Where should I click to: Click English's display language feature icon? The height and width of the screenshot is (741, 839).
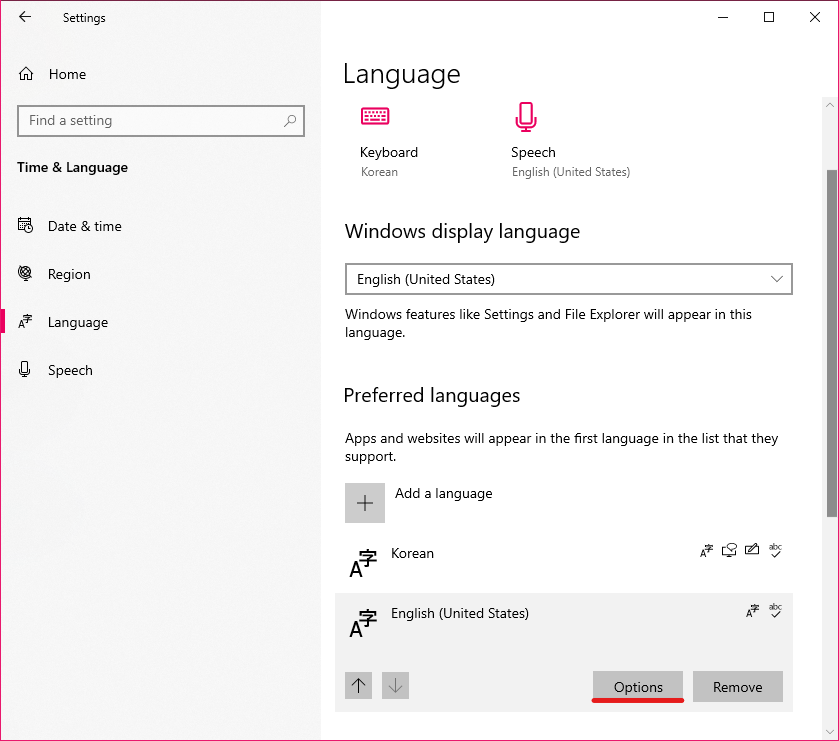[x=752, y=610]
